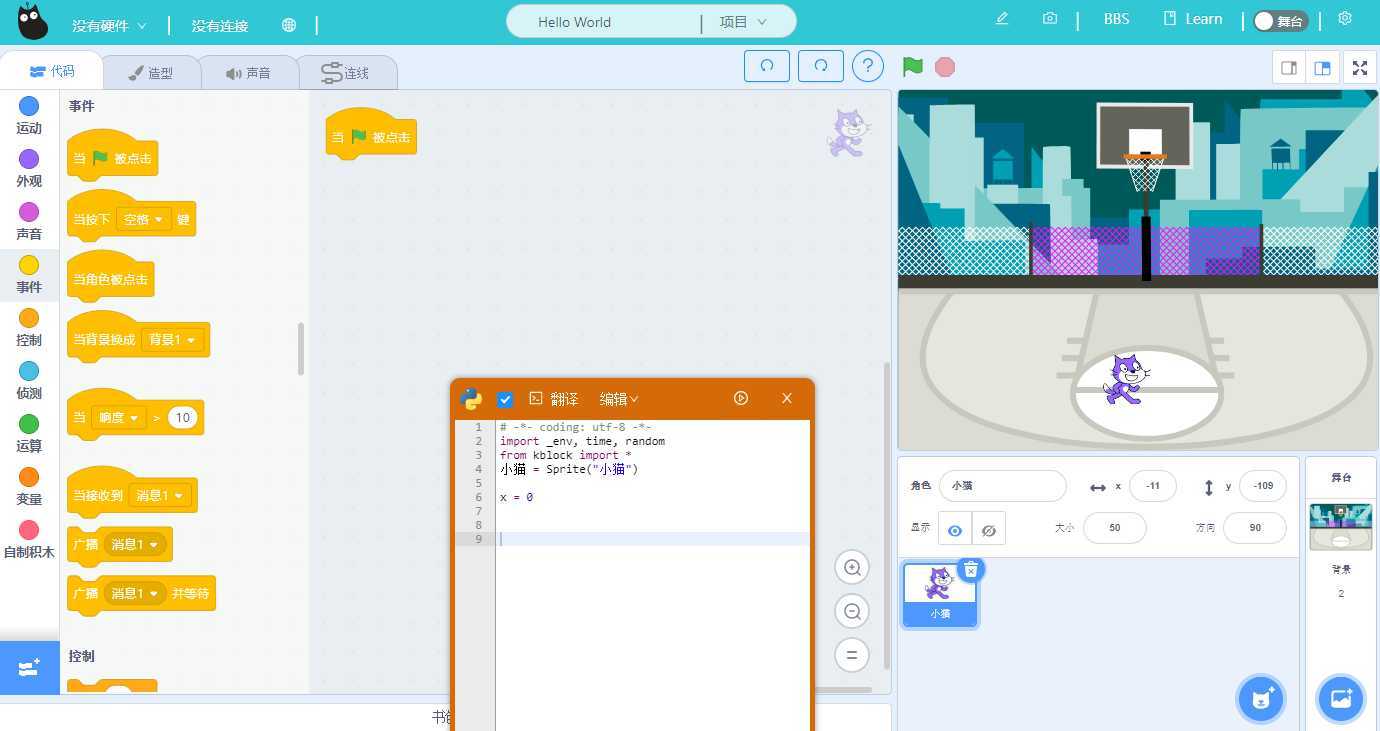Open the add extension button
The width and height of the screenshot is (1380, 731).
pos(29,667)
